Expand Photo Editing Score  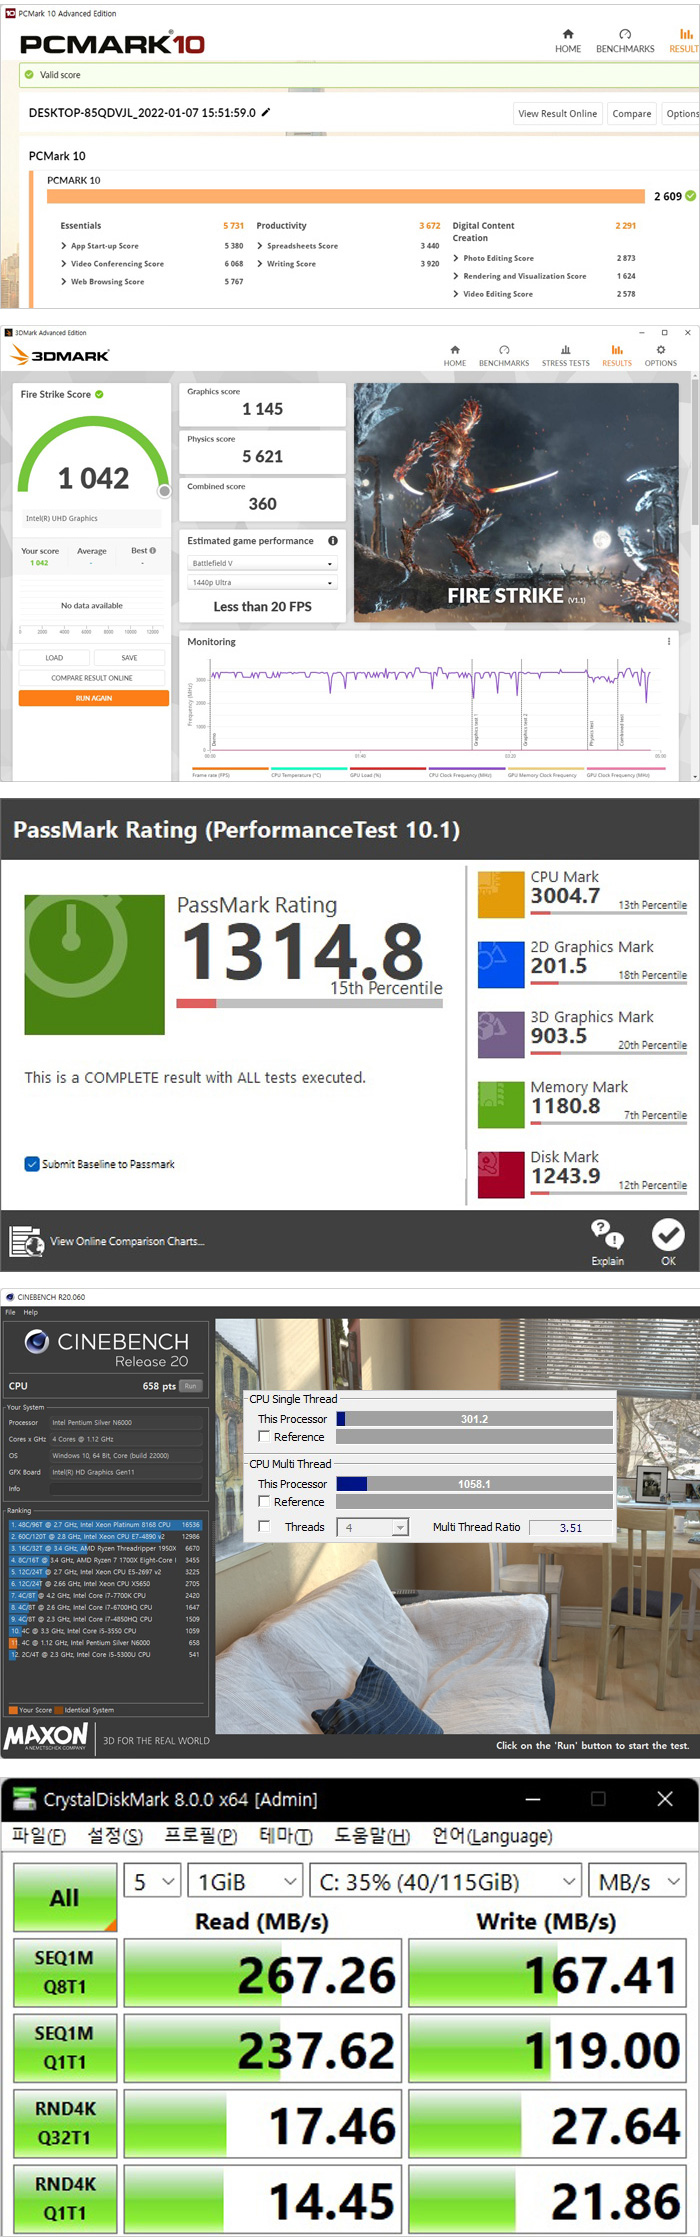tap(456, 258)
